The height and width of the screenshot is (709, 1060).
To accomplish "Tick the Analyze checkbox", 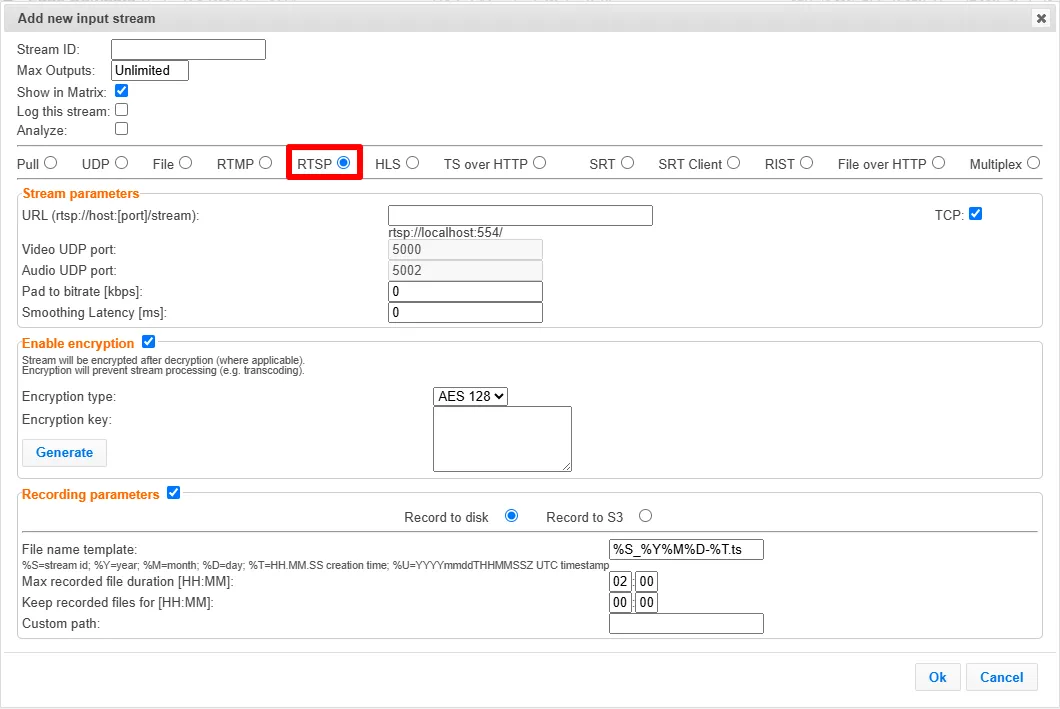I will click(x=122, y=128).
